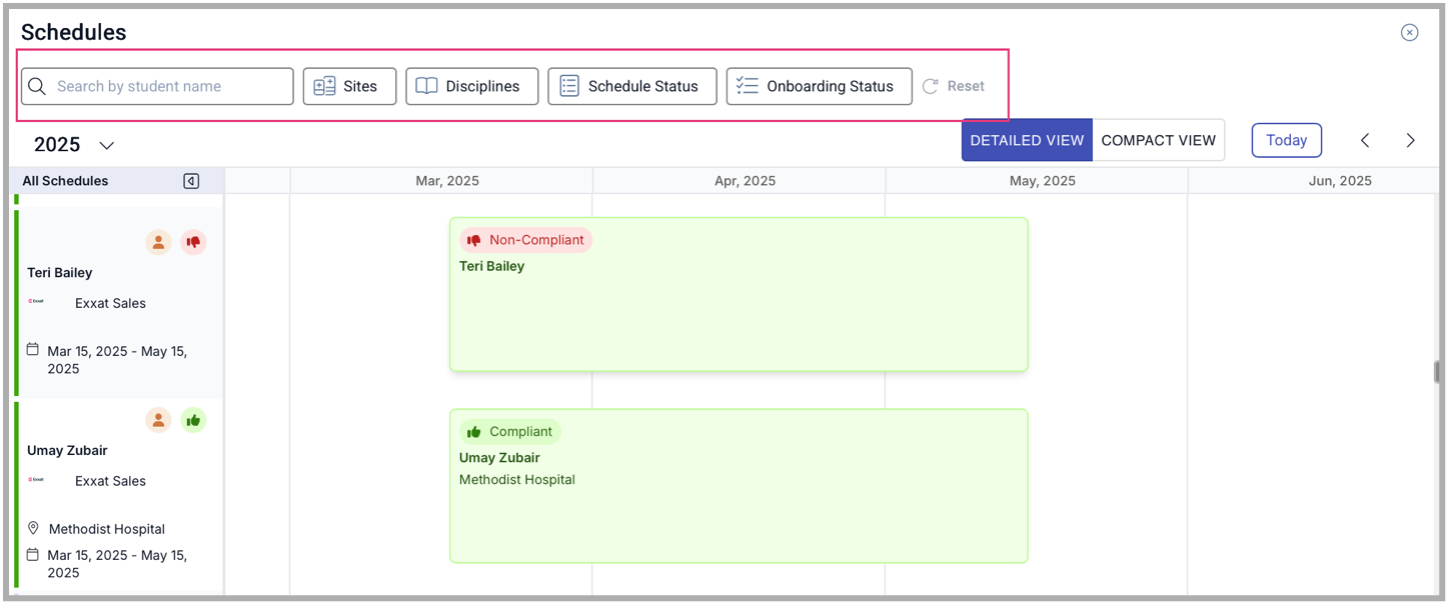Open the Sites filter
Screen dimensions: 1451x605
pyautogui.click(x=349, y=86)
